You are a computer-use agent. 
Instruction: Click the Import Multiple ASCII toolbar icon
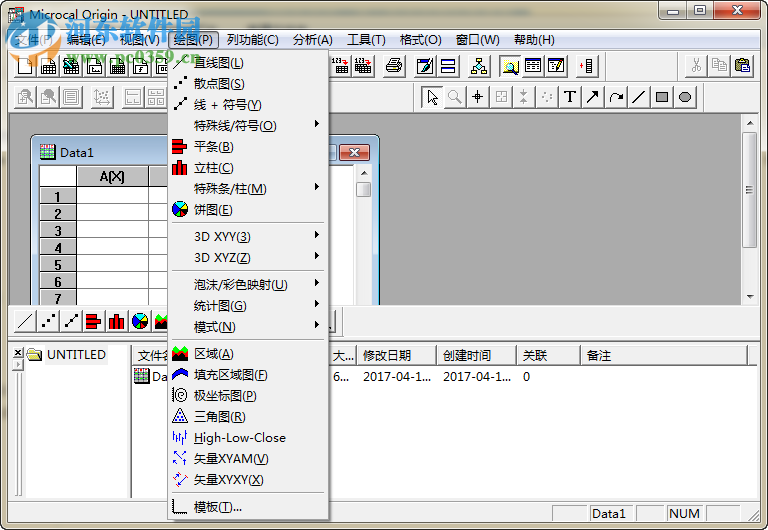(x=363, y=66)
